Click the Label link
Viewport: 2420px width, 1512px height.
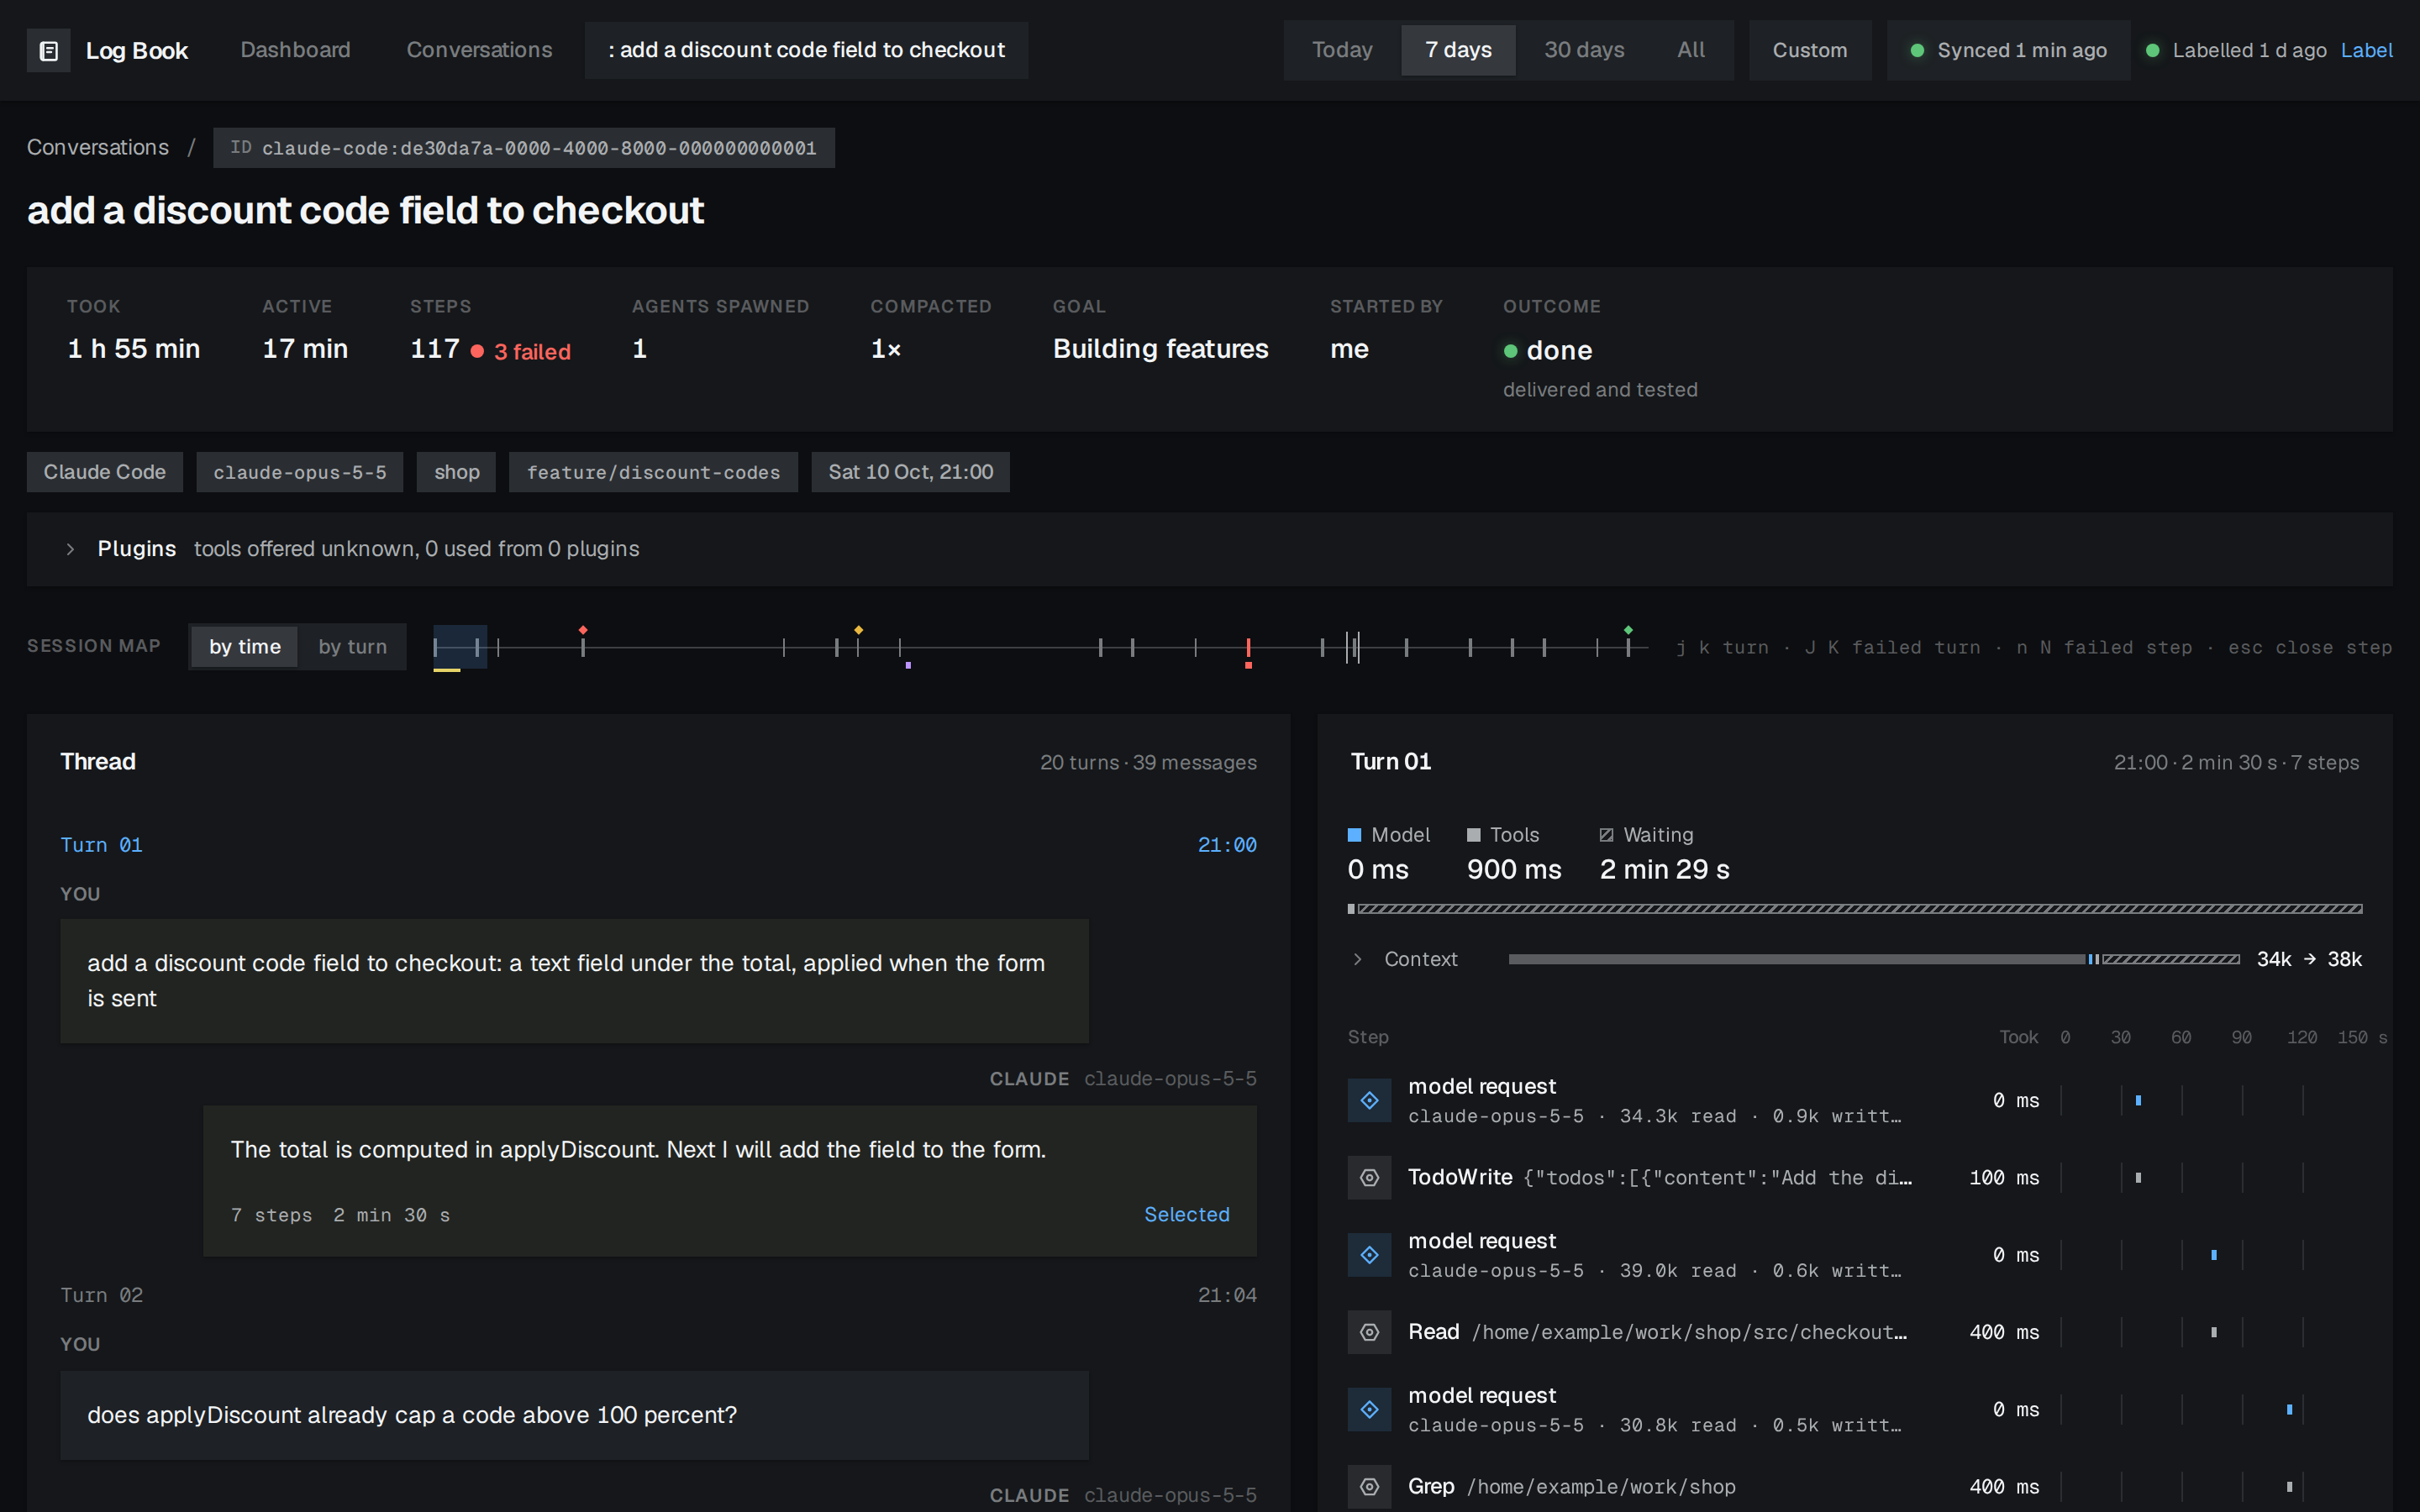tap(2366, 50)
